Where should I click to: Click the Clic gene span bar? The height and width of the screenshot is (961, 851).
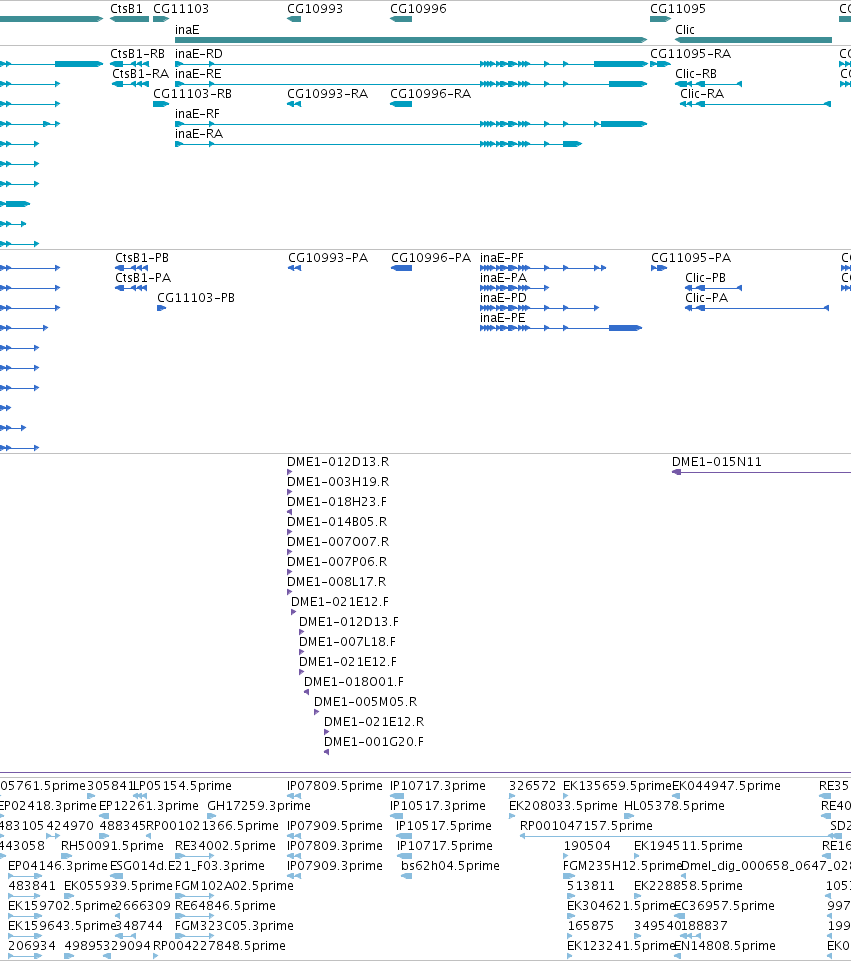tap(753, 40)
